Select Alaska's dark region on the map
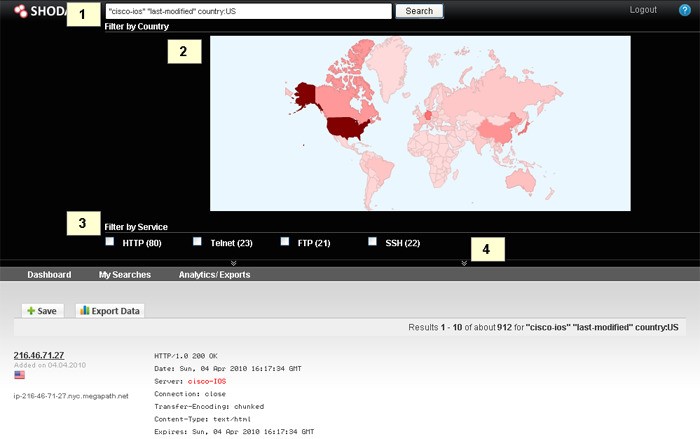This screenshot has width=700, height=439. 305,94
